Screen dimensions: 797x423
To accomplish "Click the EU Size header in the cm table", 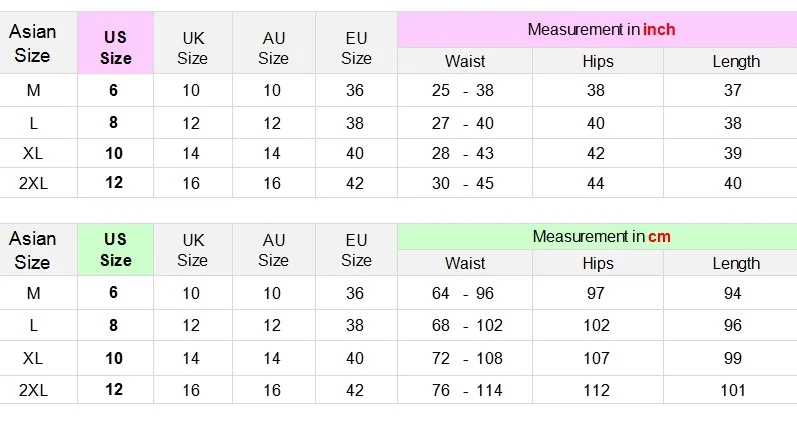I will (356, 250).
